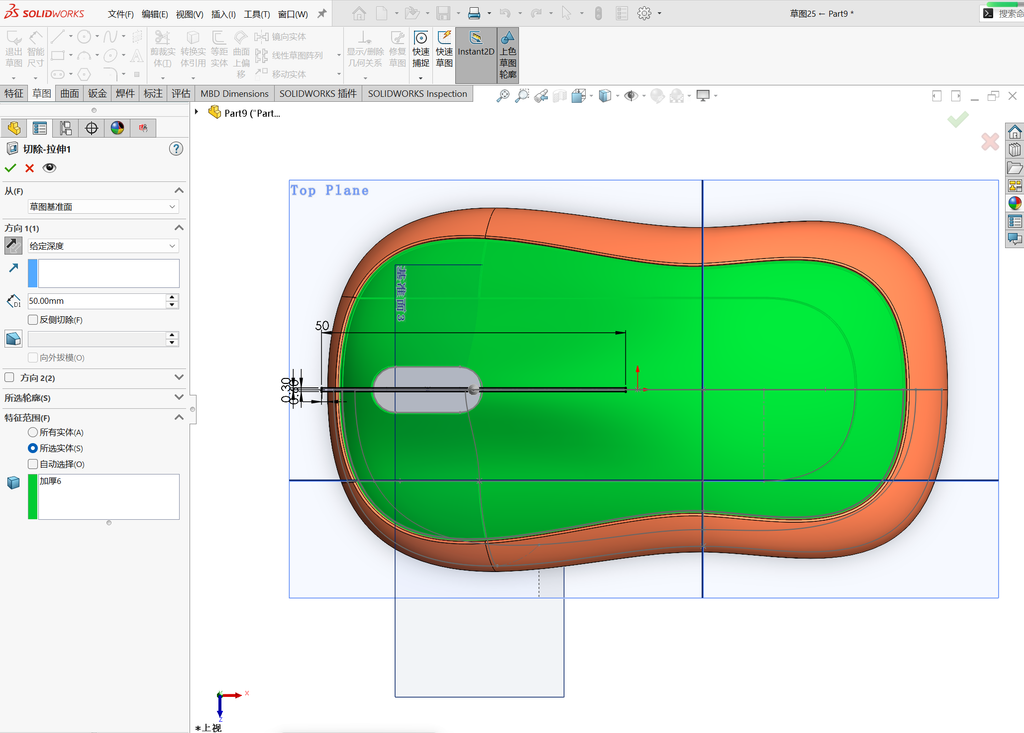The image size is (1024, 733).
Task: Open hide/show items eye icon
Action: [x=630, y=96]
